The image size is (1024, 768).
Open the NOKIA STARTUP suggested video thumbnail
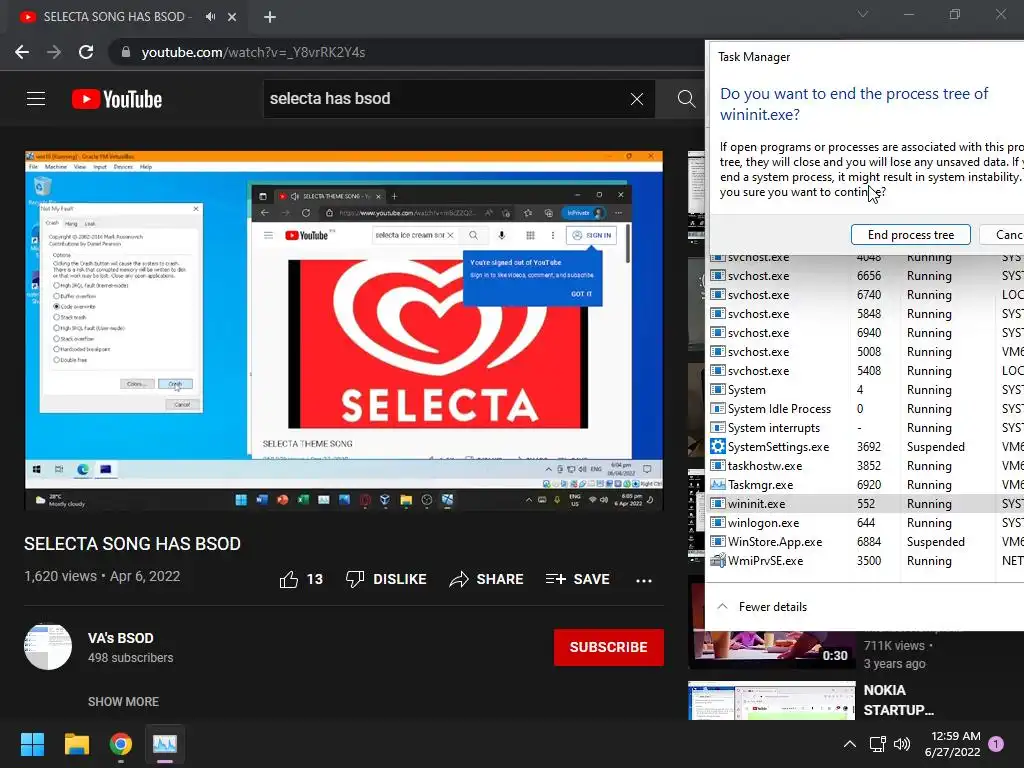pos(771,701)
